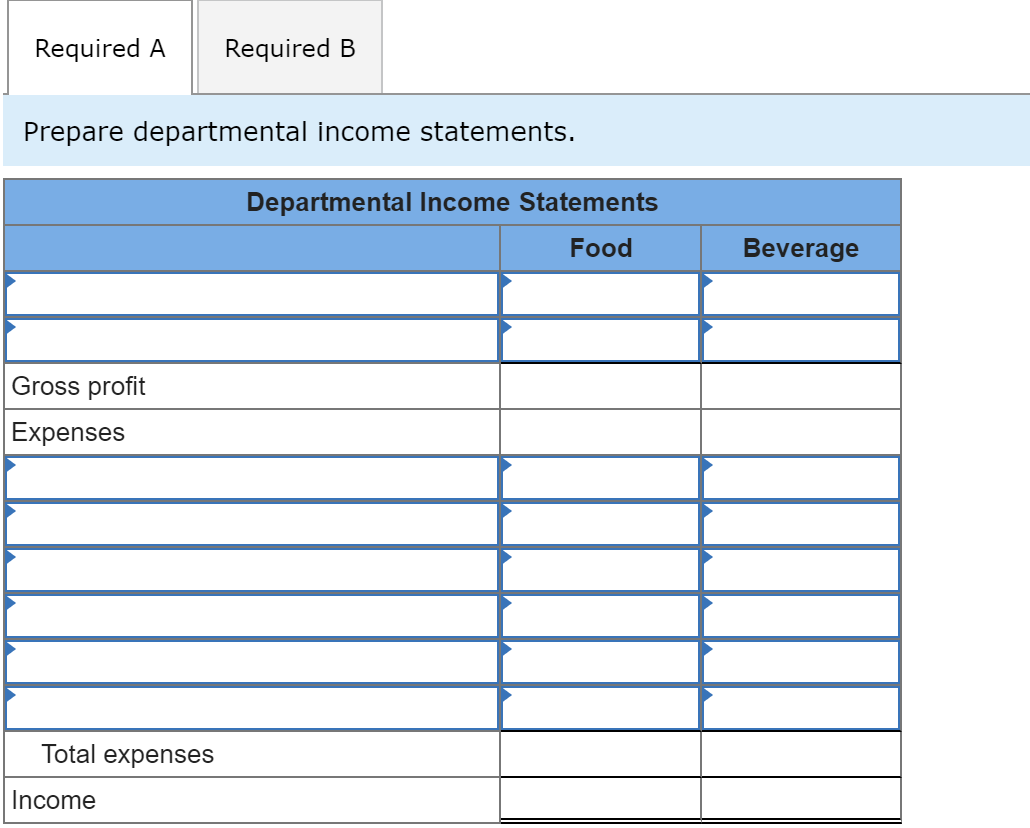Open third expense label dropdown below Expenses
This screenshot has width=1030, height=828.
pos(252,570)
